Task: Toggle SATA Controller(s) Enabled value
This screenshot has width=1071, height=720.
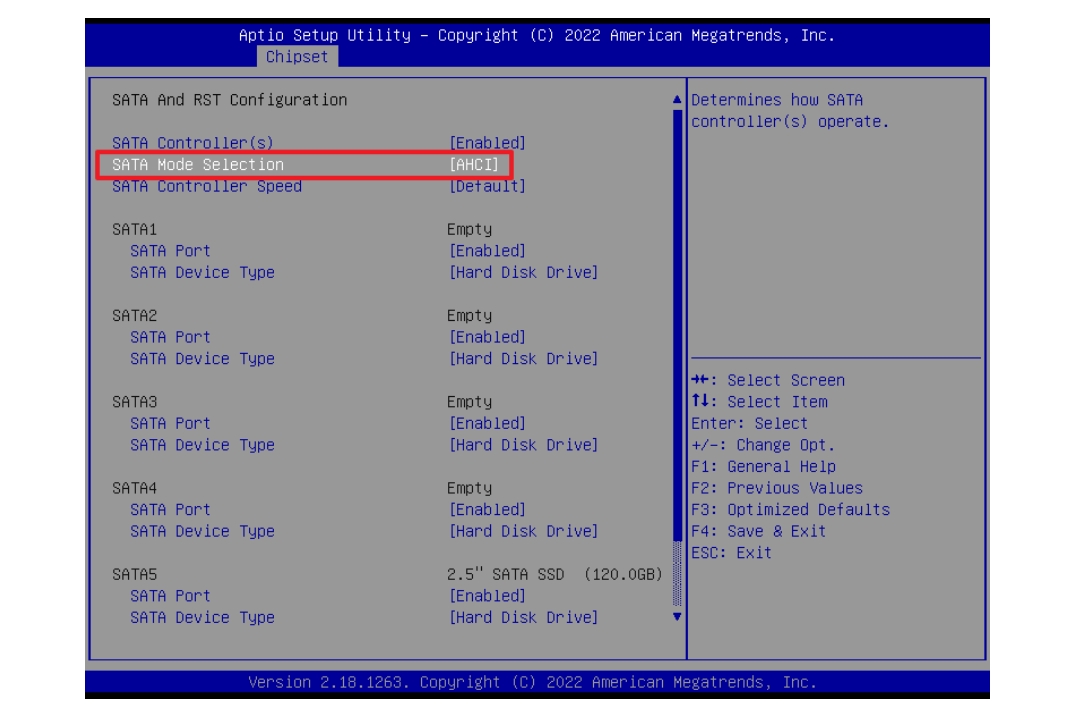Action: pos(487,143)
